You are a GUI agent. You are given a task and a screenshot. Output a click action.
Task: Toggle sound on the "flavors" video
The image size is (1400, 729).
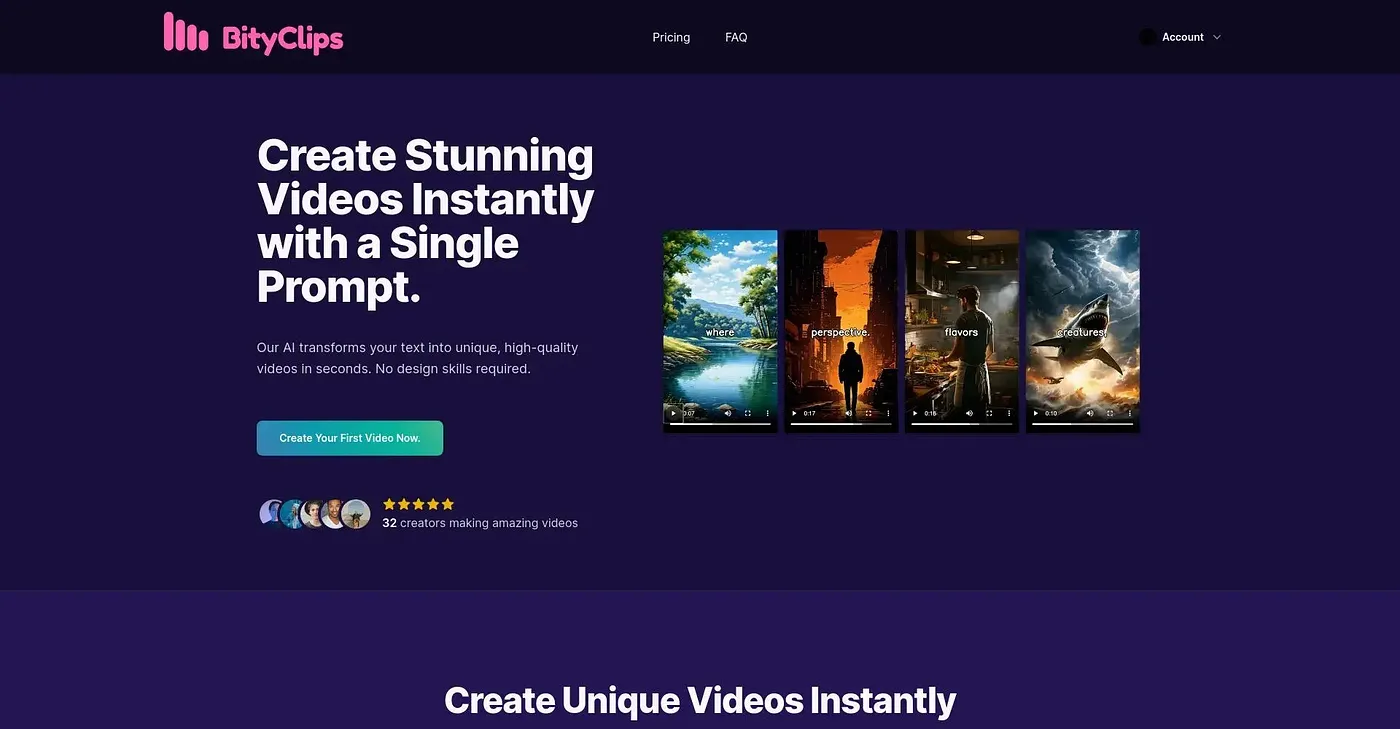(x=969, y=413)
